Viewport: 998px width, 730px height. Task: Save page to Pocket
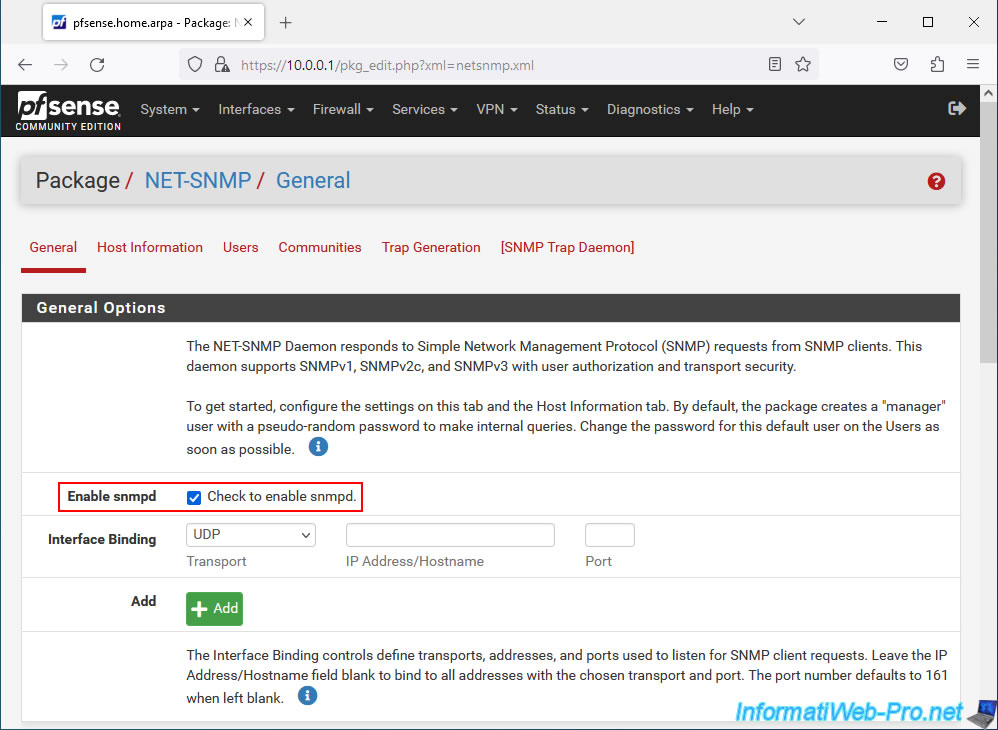[x=901, y=64]
